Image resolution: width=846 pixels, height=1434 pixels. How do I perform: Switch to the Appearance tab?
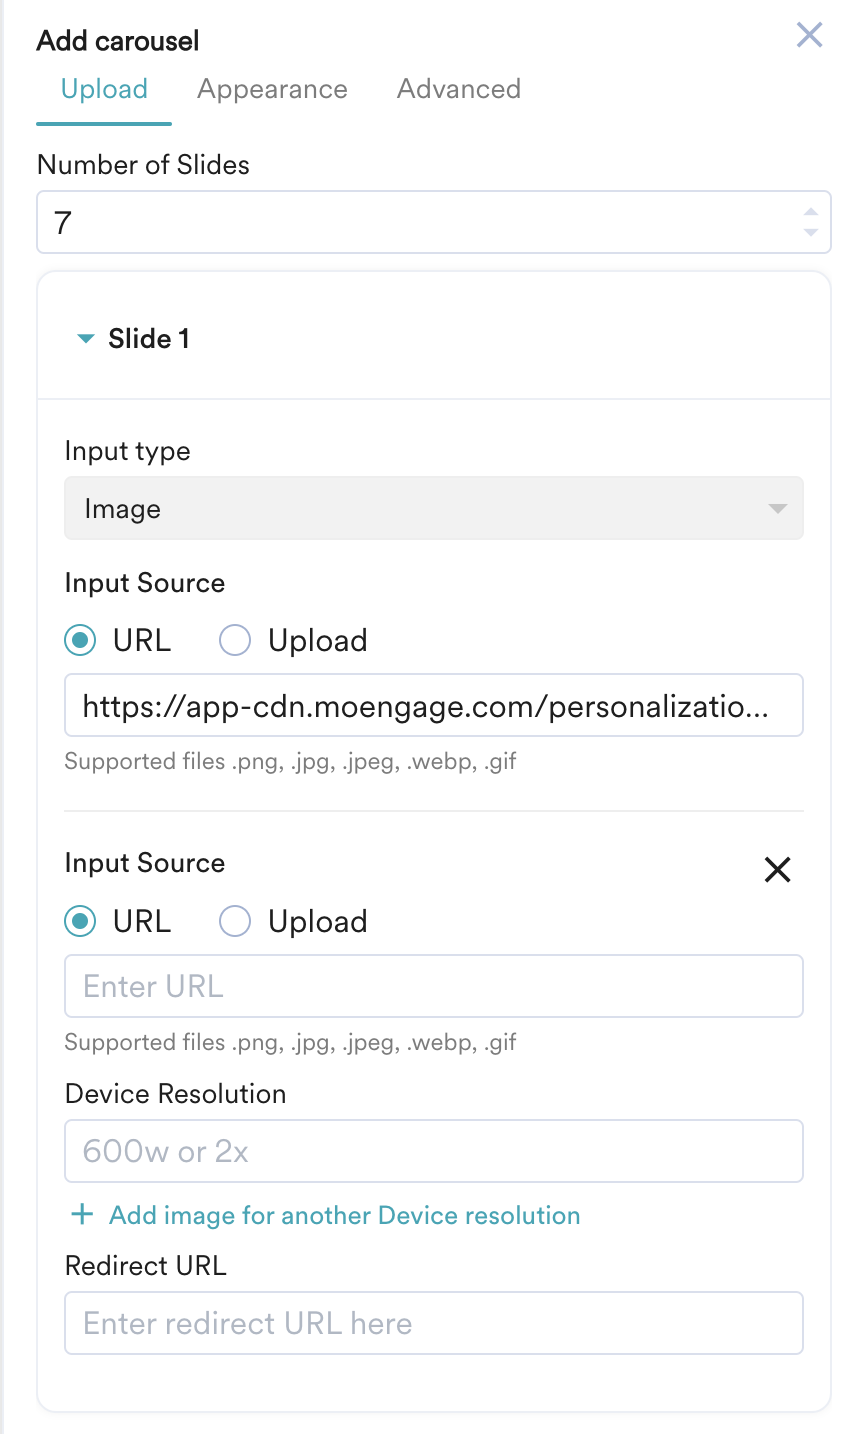[x=272, y=89]
